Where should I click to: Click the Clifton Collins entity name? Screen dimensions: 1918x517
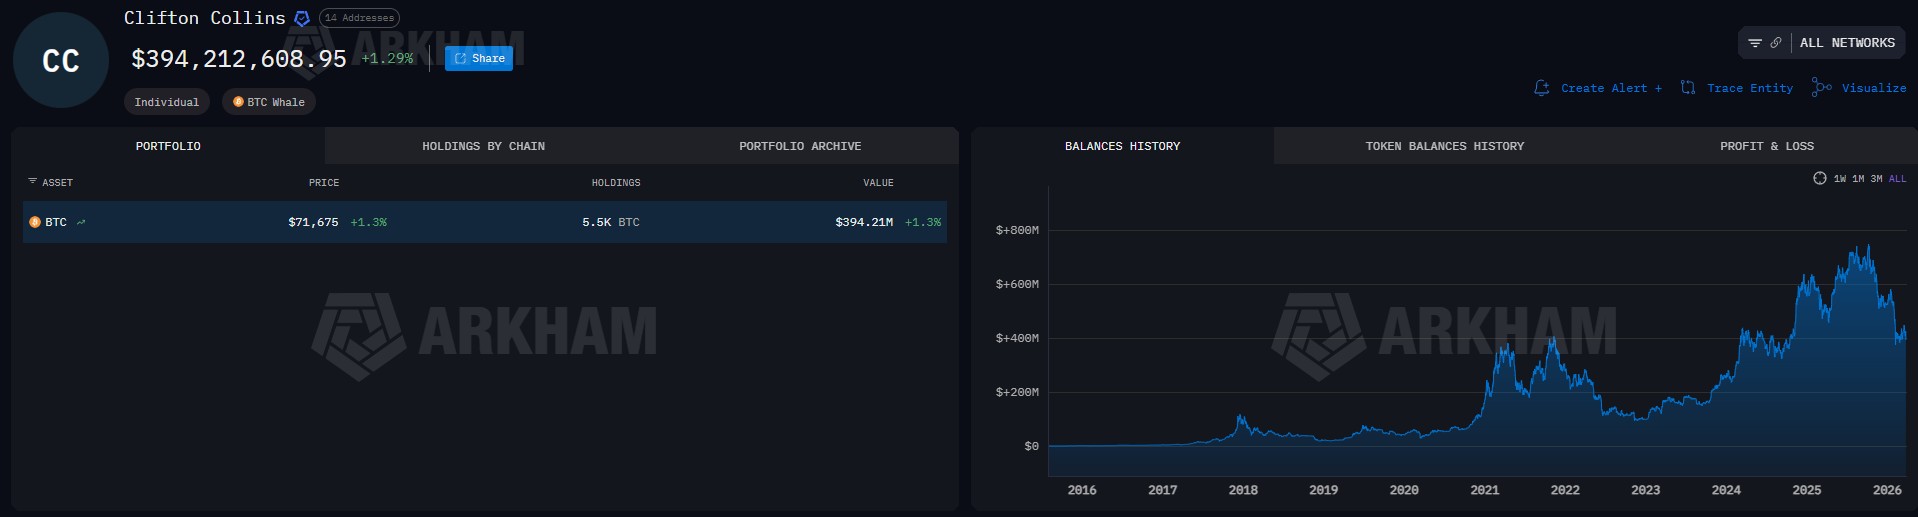205,18
